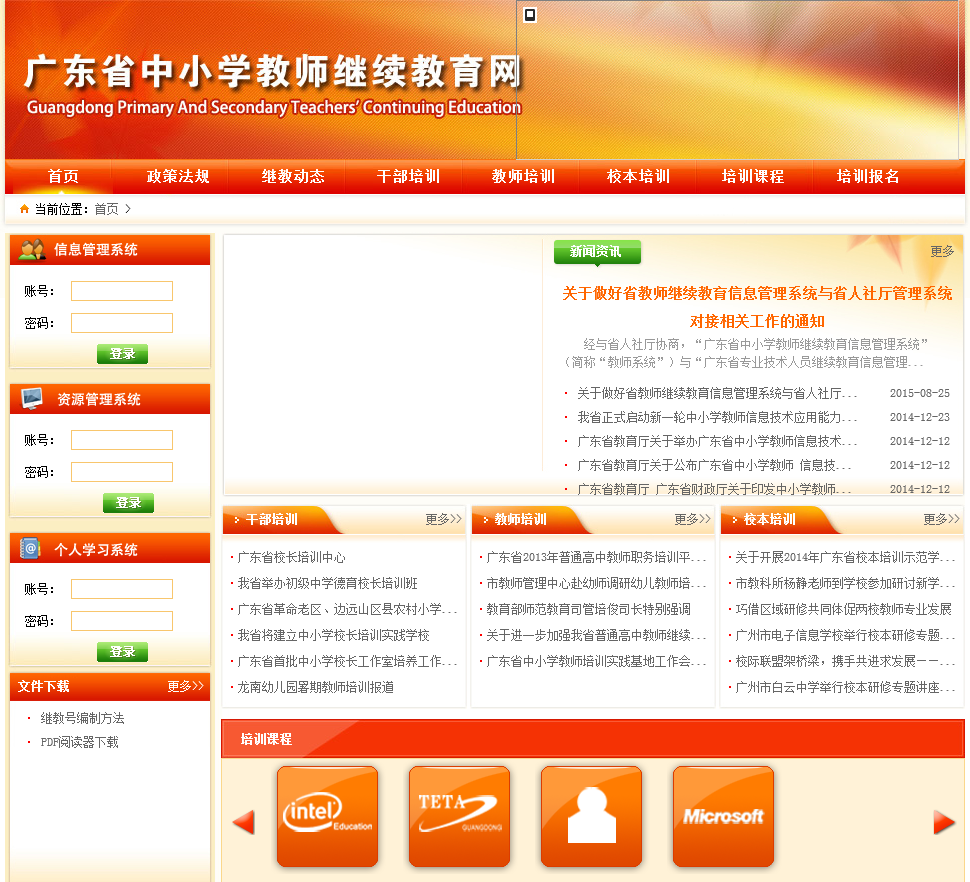This screenshot has width=970, height=882.
Task: Open 我省将建立中小学校长培训实践学校 link
Action: coord(333,635)
